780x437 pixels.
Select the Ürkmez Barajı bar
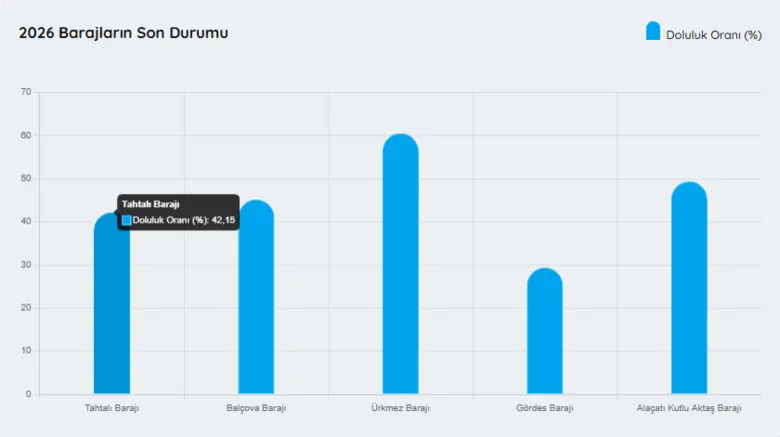(x=400, y=264)
